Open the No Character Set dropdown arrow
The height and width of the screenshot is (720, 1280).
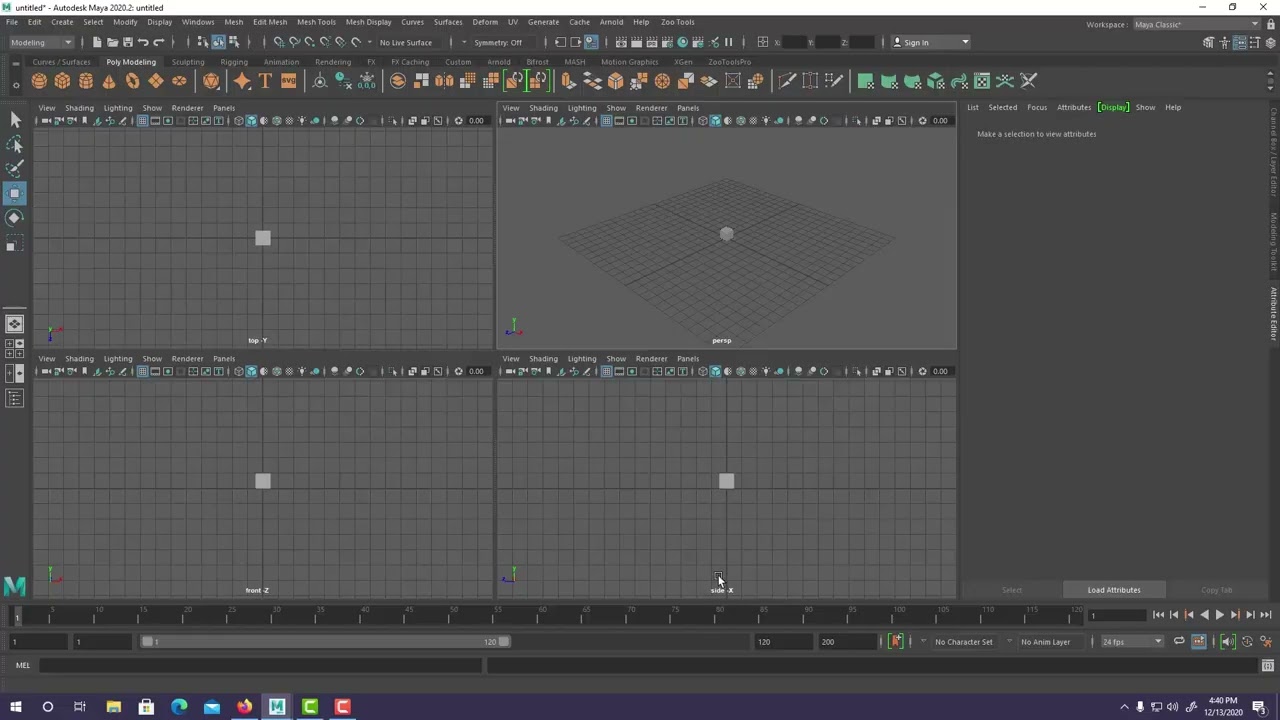923,642
